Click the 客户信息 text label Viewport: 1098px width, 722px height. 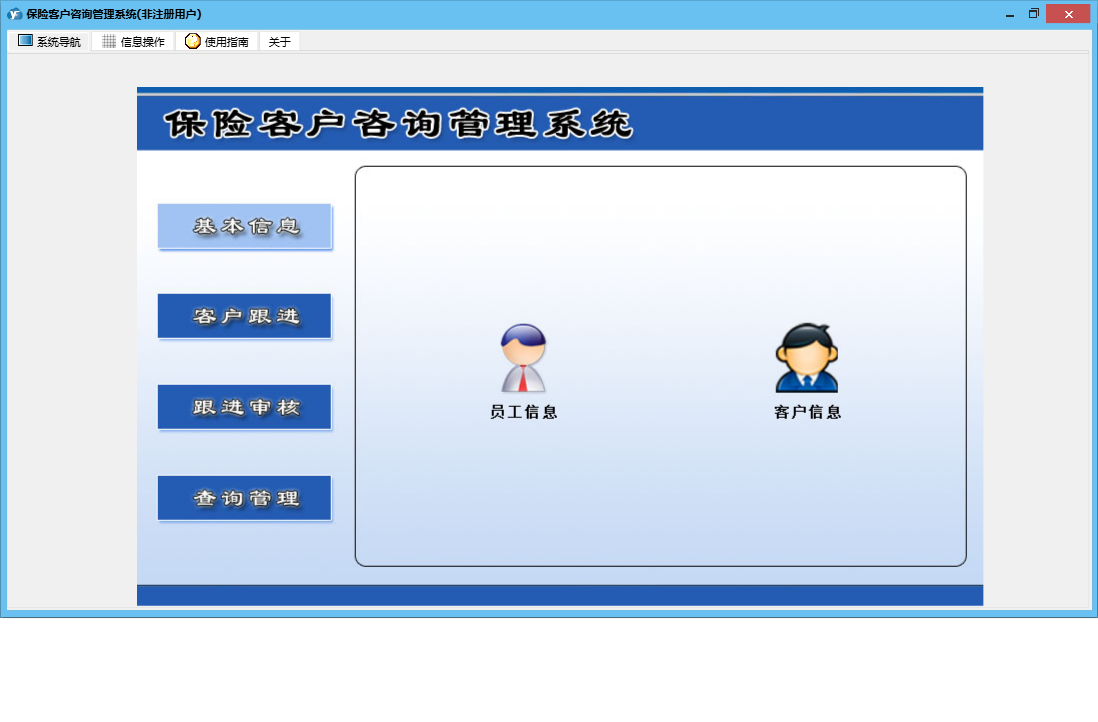coord(807,412)
